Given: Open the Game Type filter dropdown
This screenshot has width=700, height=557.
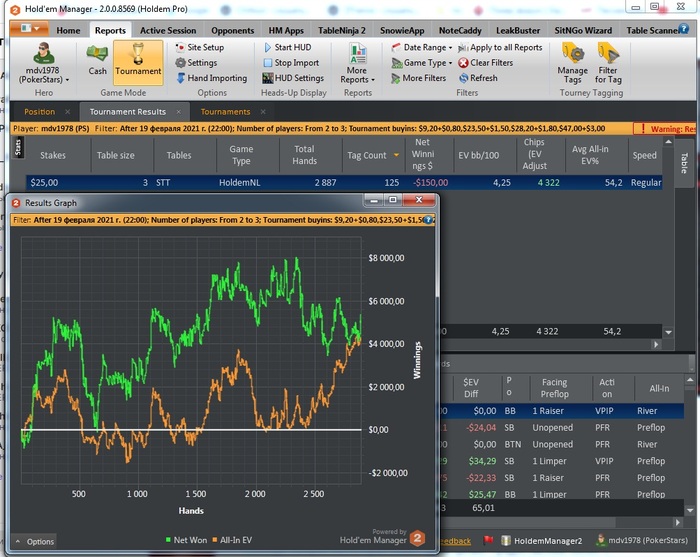Looking at the screenshot, I should pyautogui.click(x=421, y=62).
